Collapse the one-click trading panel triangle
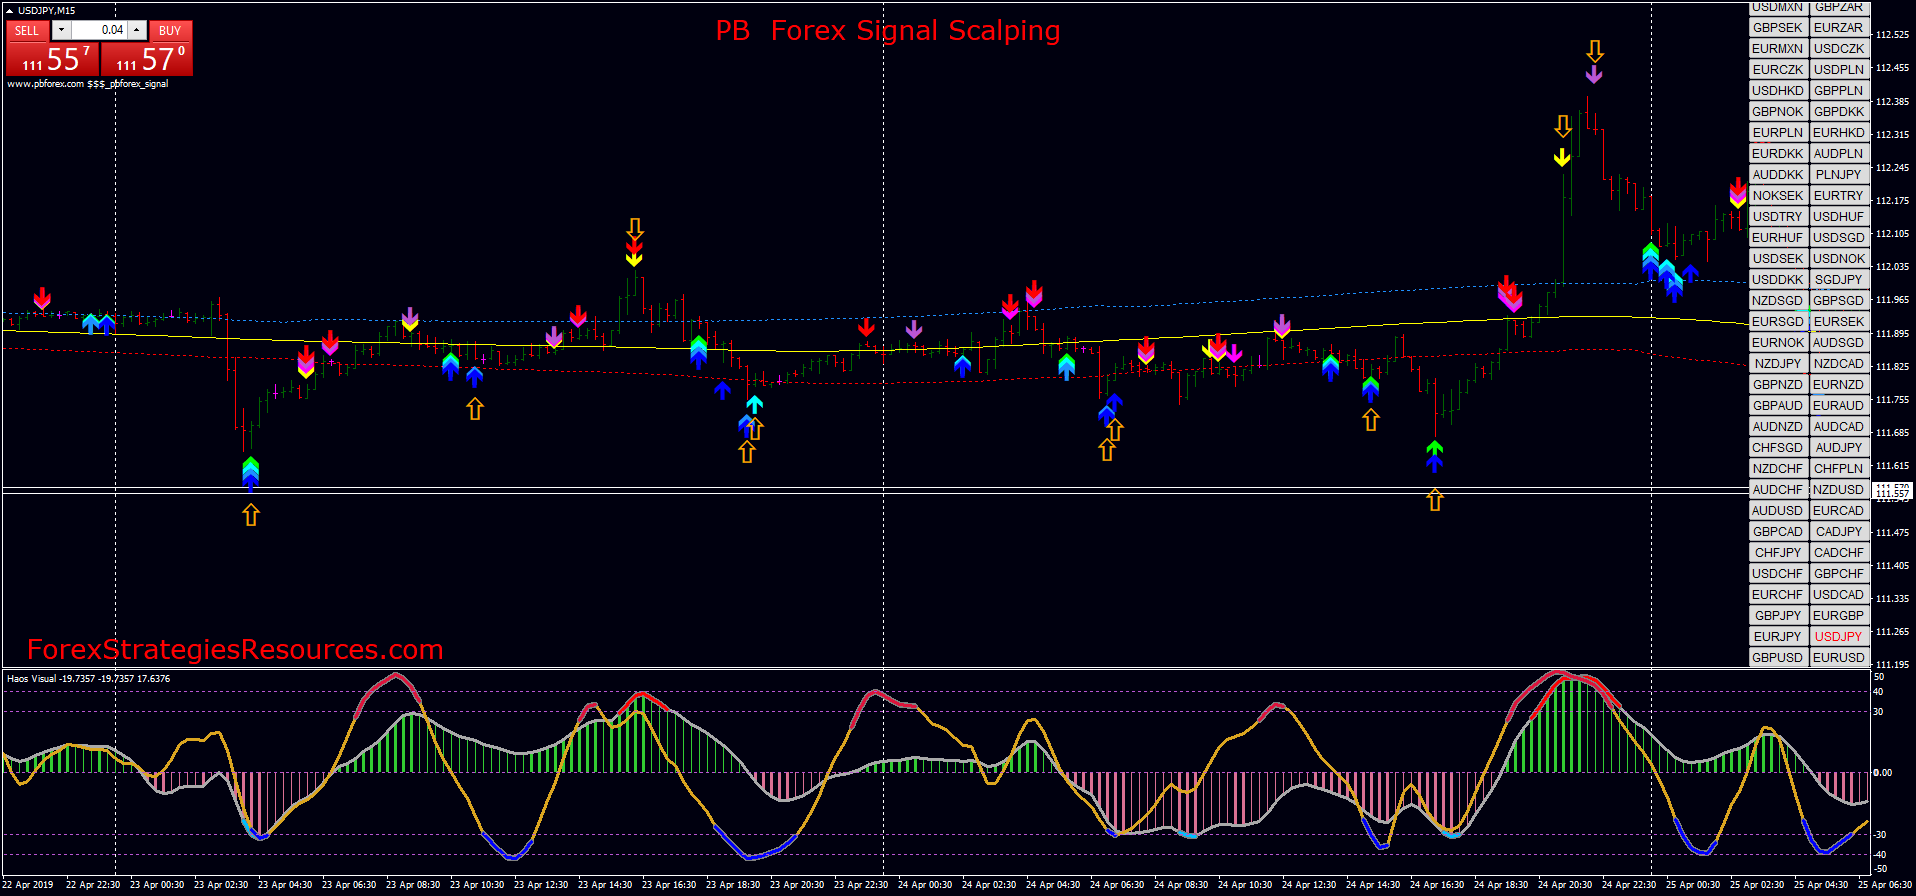1916x896 pixels. (10, 10)
